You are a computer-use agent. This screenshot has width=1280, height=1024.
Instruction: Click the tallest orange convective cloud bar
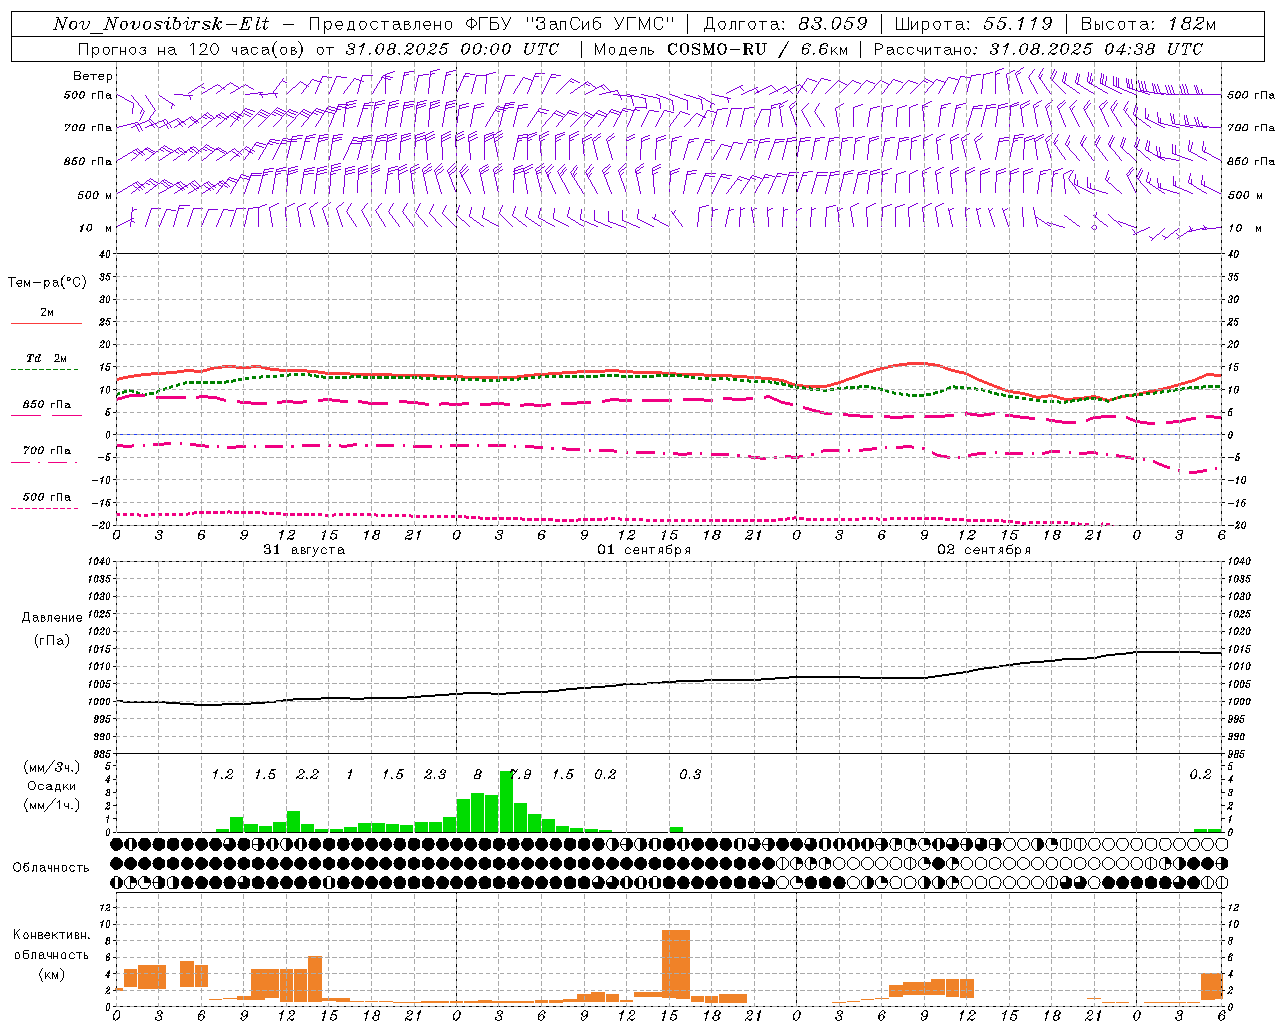tap(676, 964)
